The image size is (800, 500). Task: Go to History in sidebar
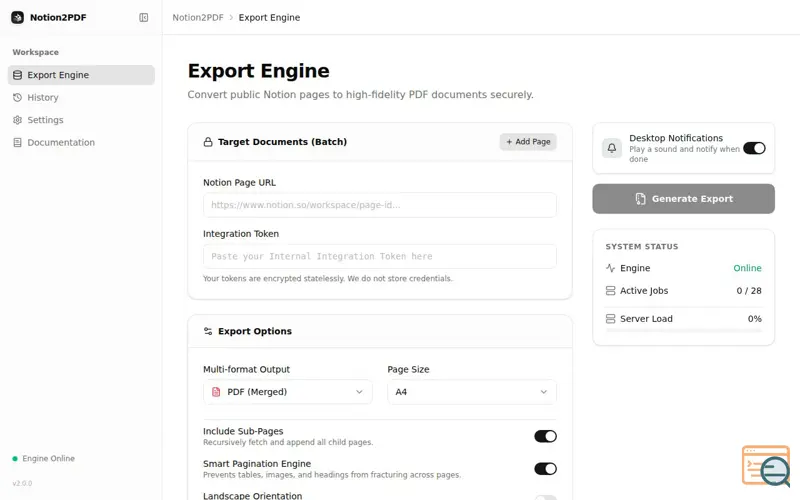(81, 97)
